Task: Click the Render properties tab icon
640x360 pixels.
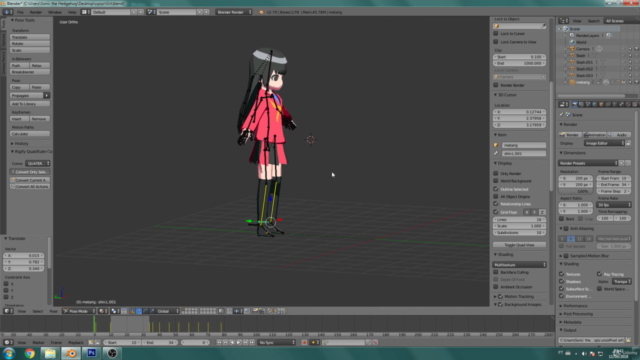Action: click(574, 104)
